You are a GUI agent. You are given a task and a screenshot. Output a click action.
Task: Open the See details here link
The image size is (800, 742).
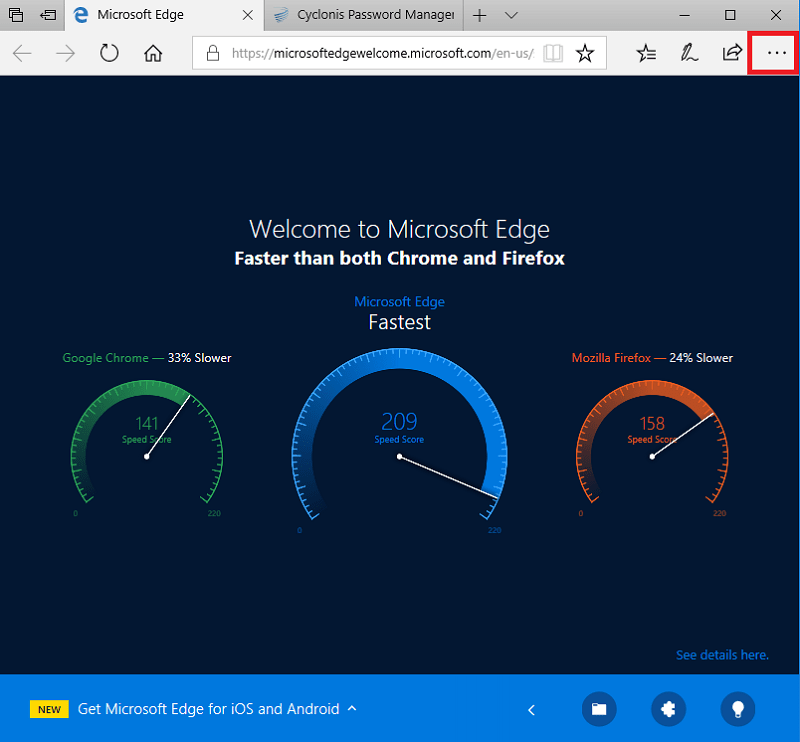[722, 655]
